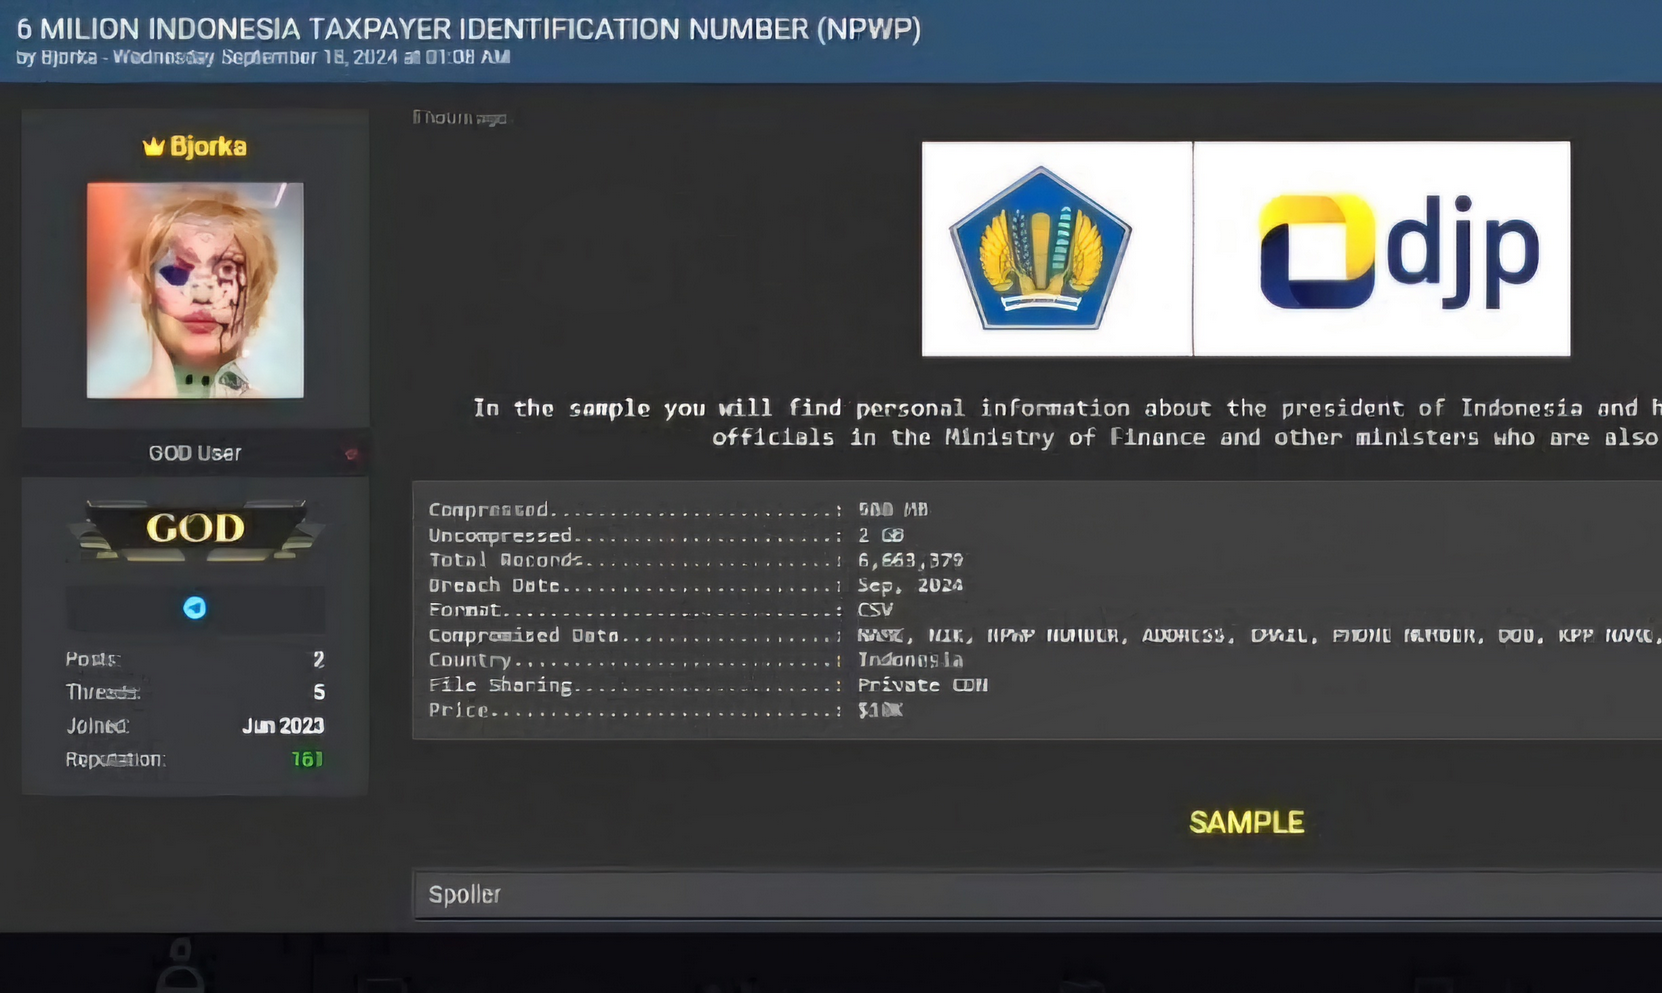Viewport: 1662px width, 993px height.
Task: Open the 6 Milion Indonesia Taxpayer thread title
Action: point(468,29)
